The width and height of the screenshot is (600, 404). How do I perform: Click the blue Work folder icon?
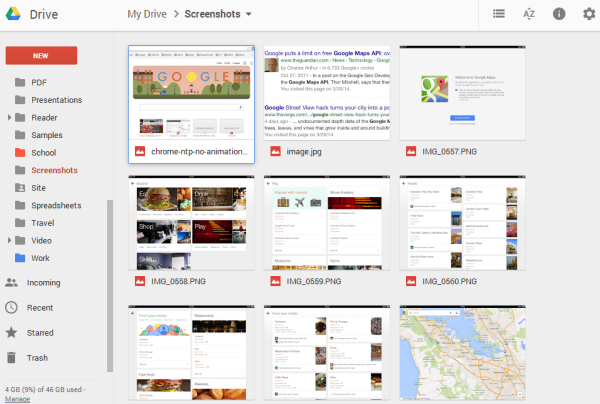click(20, 258)
